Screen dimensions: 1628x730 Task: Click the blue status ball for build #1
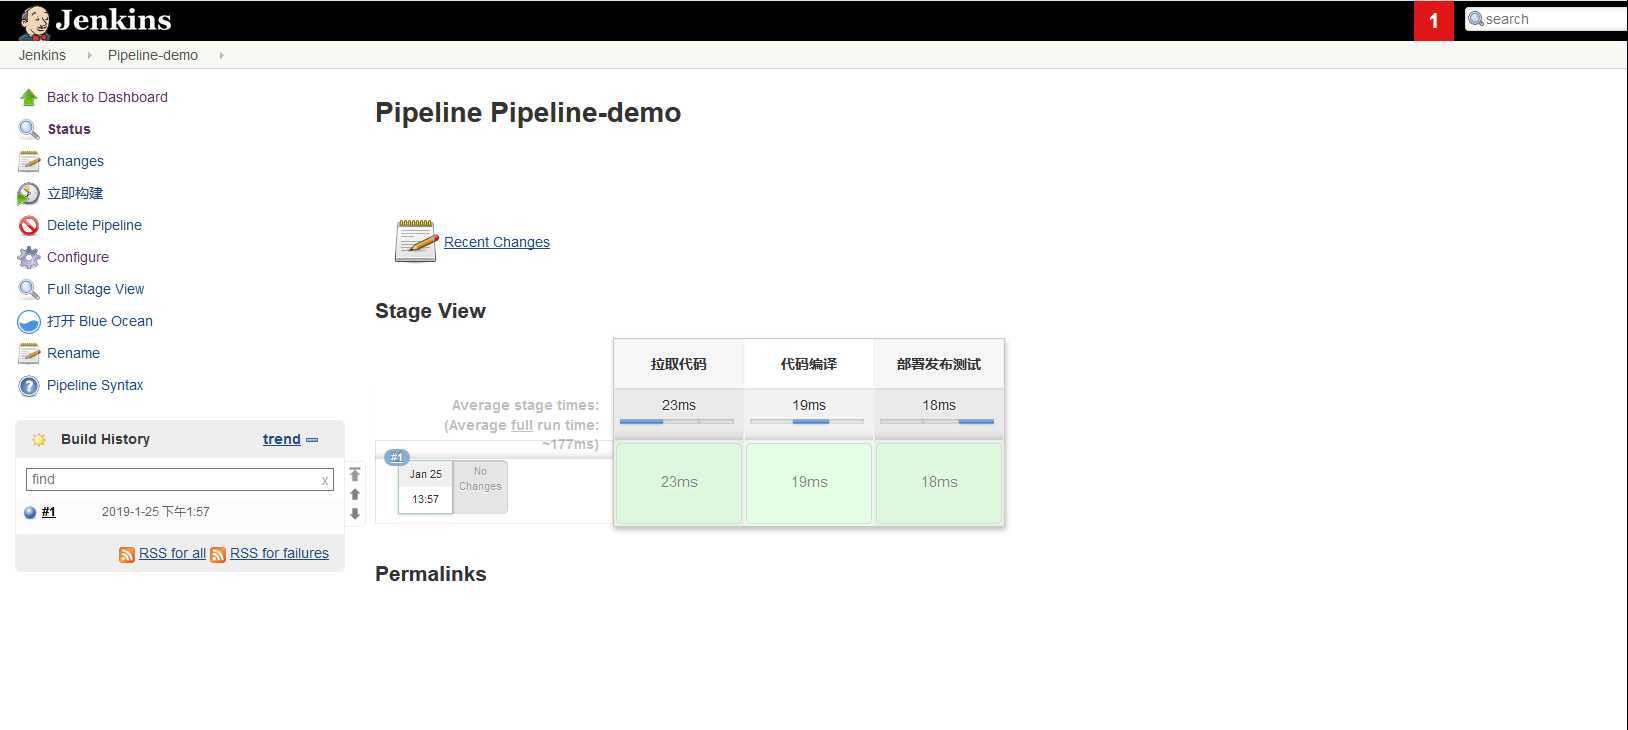pyautogui.click(x=30, y=512)
